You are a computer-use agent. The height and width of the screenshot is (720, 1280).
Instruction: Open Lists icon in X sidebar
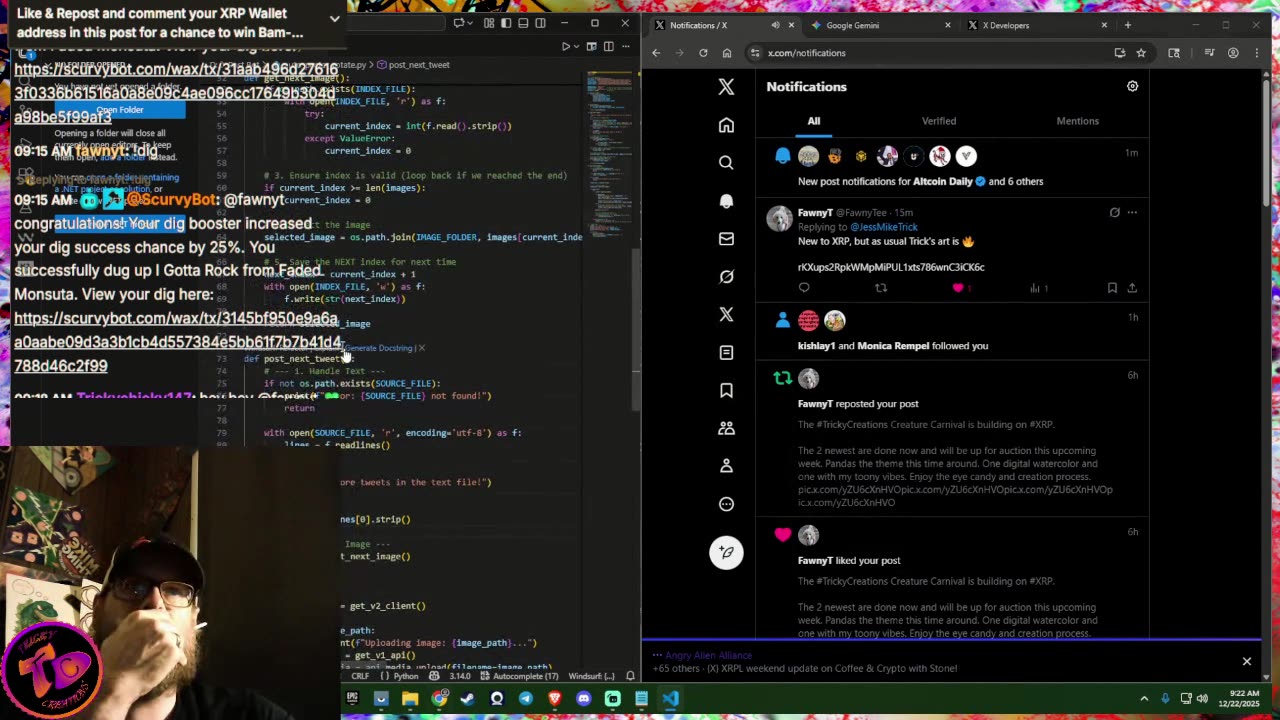coord(726,352)
